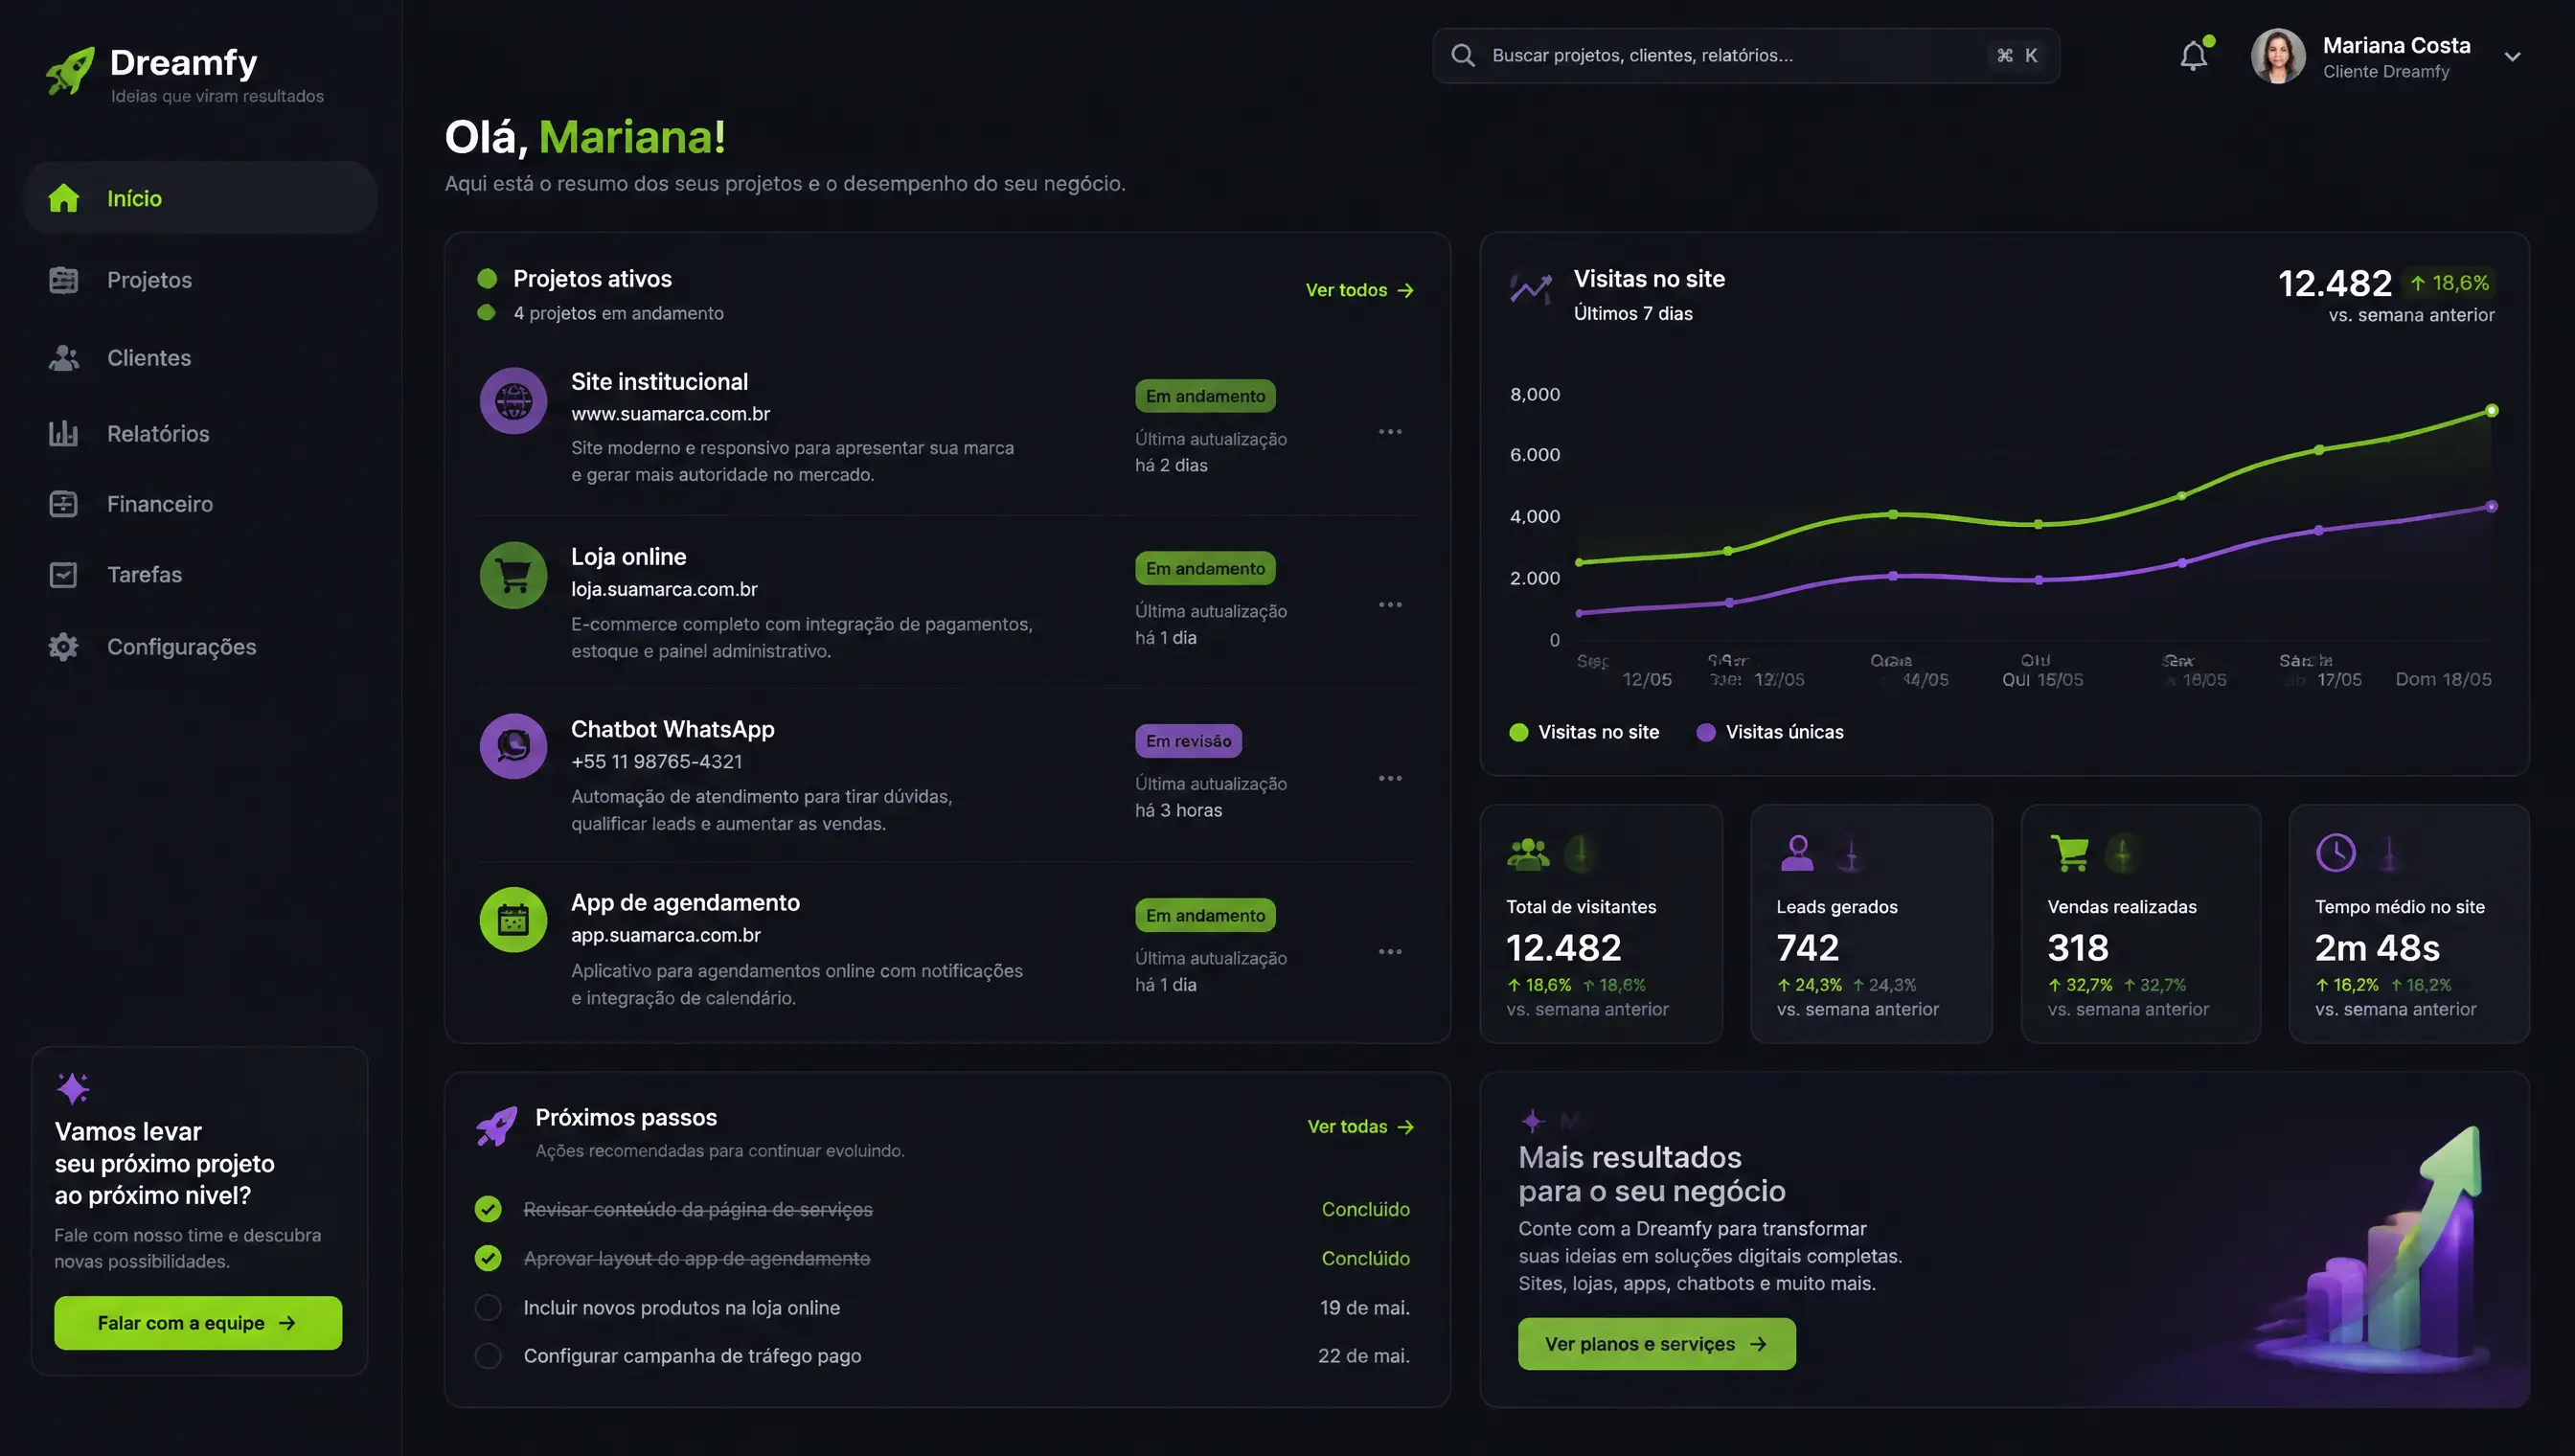The height and width of the screenshot is (1456, 2575).
Task: Click the purple sparkle icon in sidebar promo
Action: pyautogui.click(x=73, y=1088)
